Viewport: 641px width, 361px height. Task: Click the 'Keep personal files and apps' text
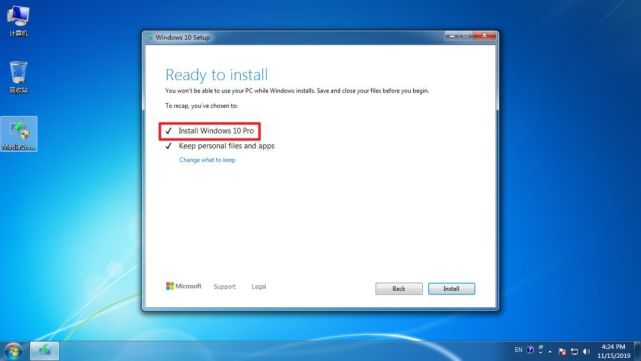[226, 146]
